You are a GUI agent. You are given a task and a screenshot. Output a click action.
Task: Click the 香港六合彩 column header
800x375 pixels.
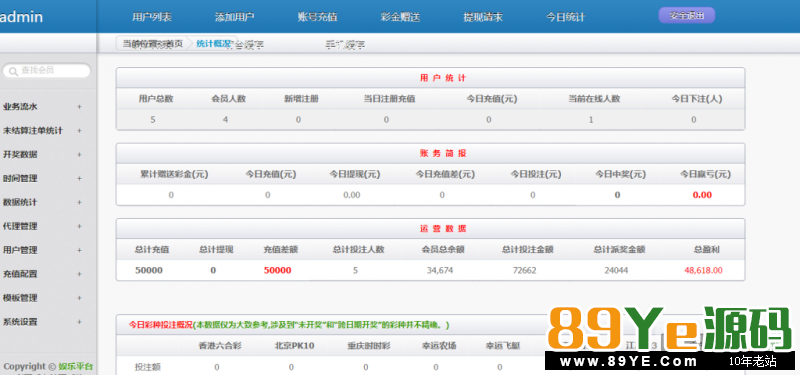[220, 346]
